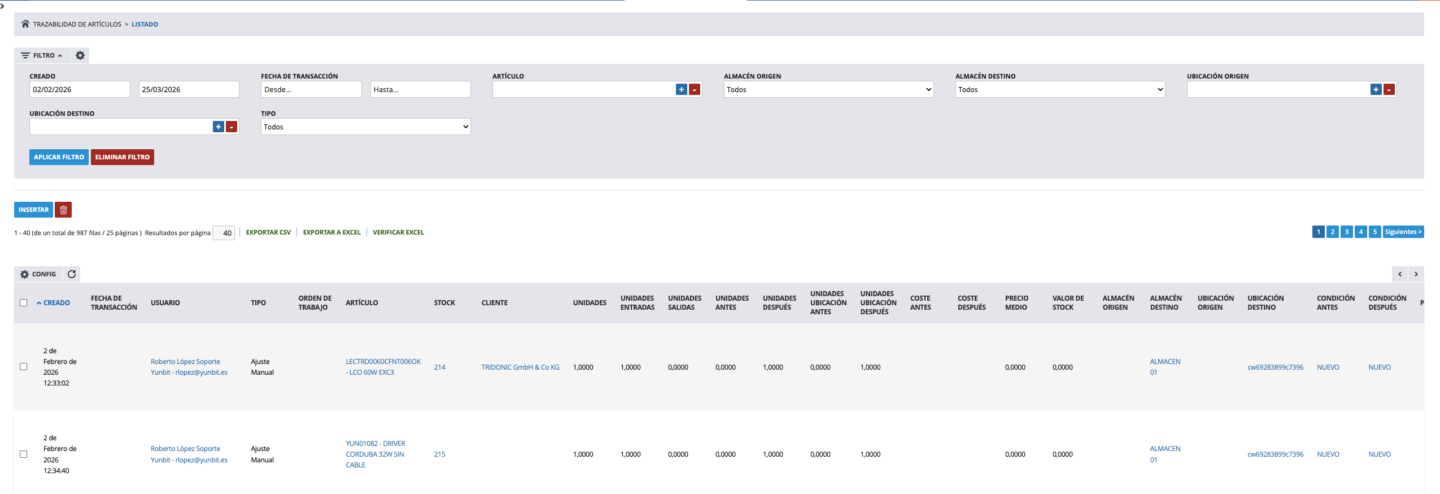Select checkbox for YUN01082 driver row
The width and height of the screenshot is (1440, 494).
(x=23, y=454)
